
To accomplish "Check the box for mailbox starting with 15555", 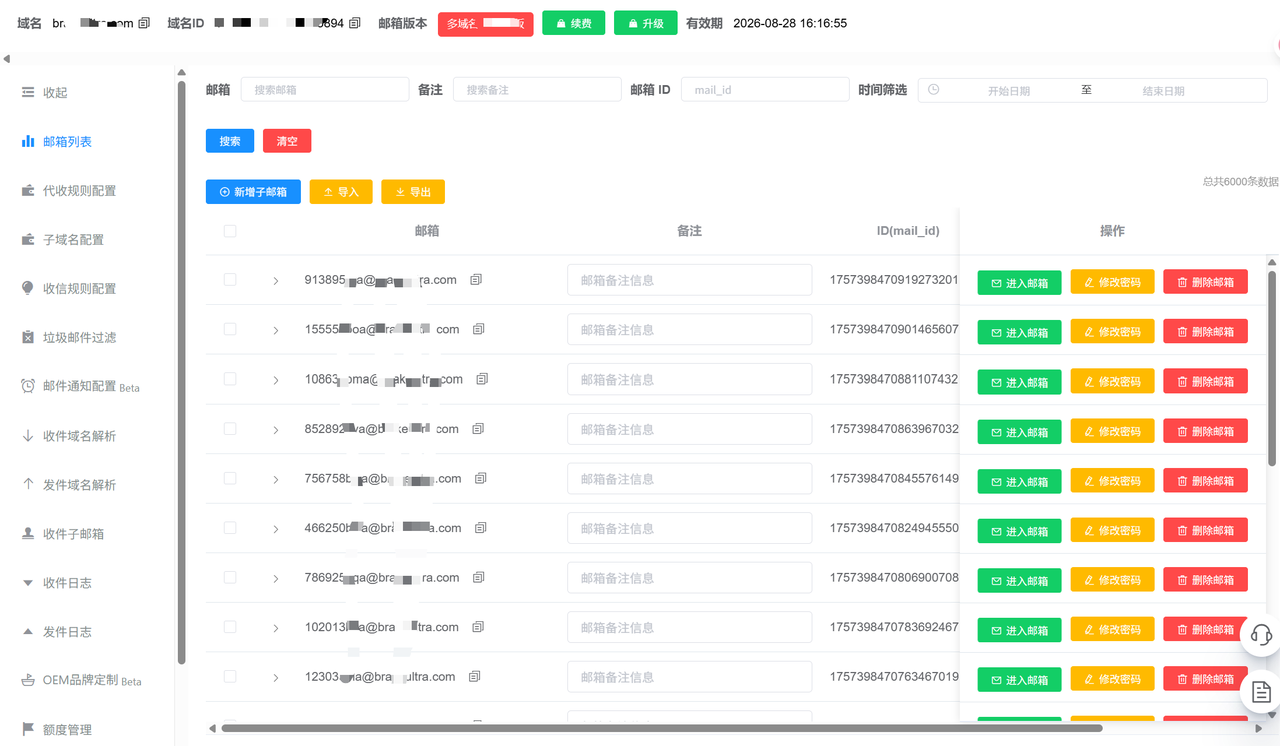I will 230,329.
